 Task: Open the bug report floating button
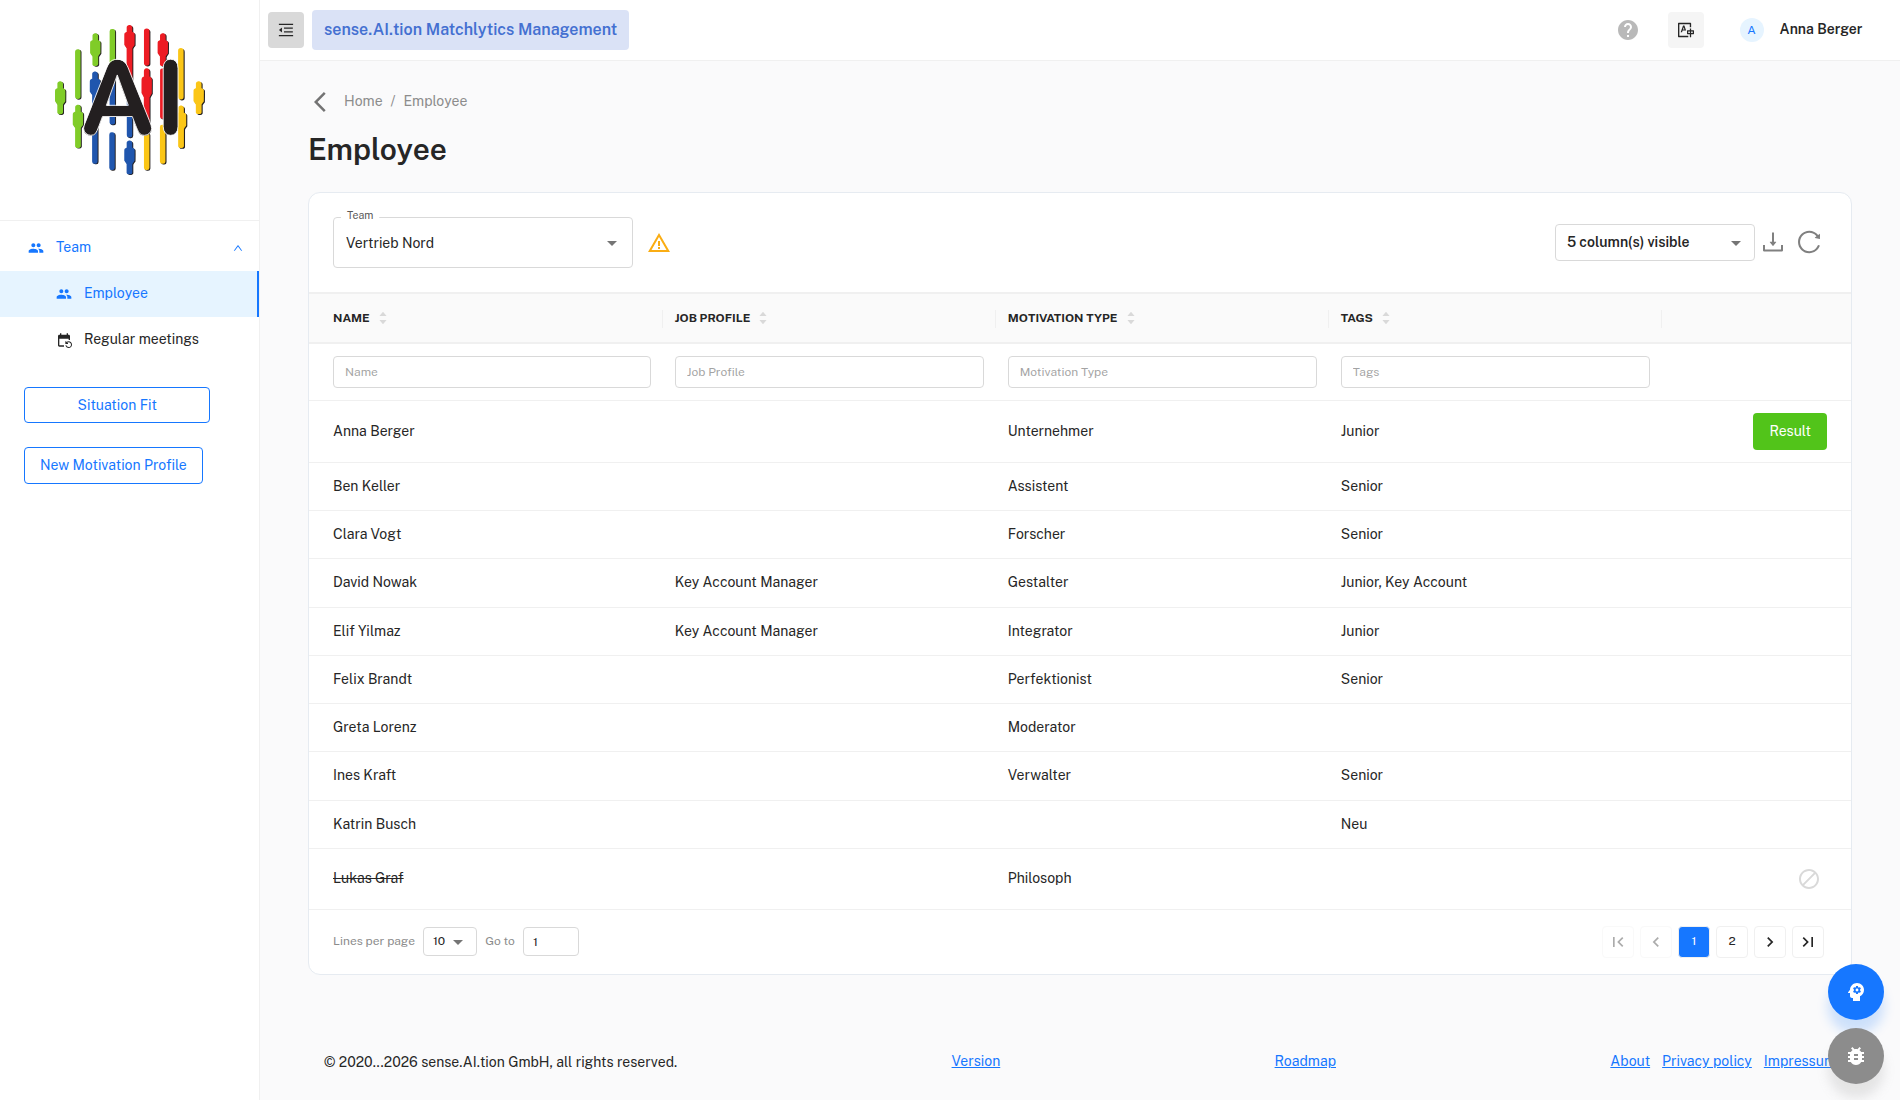(x=1856, y=1056)
